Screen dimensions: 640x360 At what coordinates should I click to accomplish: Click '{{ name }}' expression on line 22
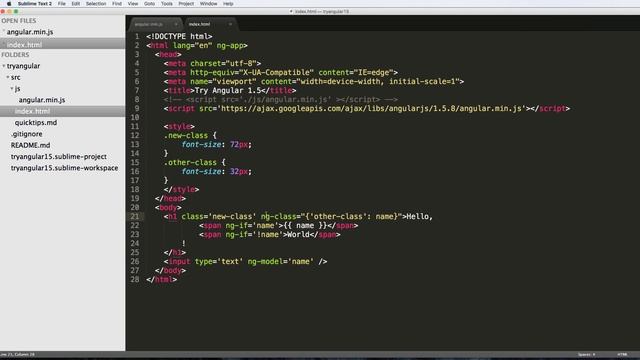click(305, 225)
